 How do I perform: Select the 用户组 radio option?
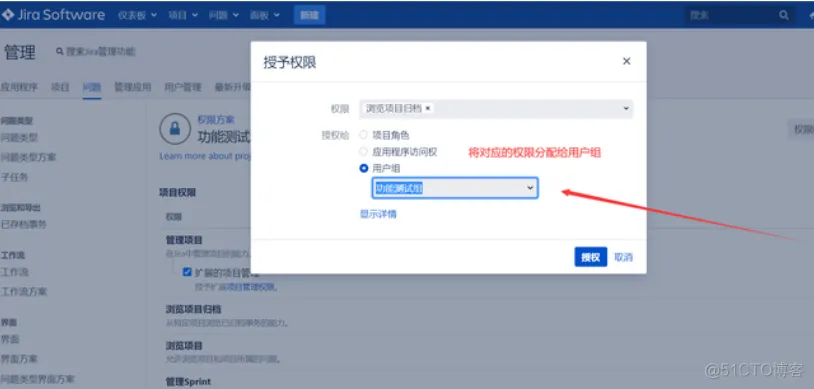(363, 168)
